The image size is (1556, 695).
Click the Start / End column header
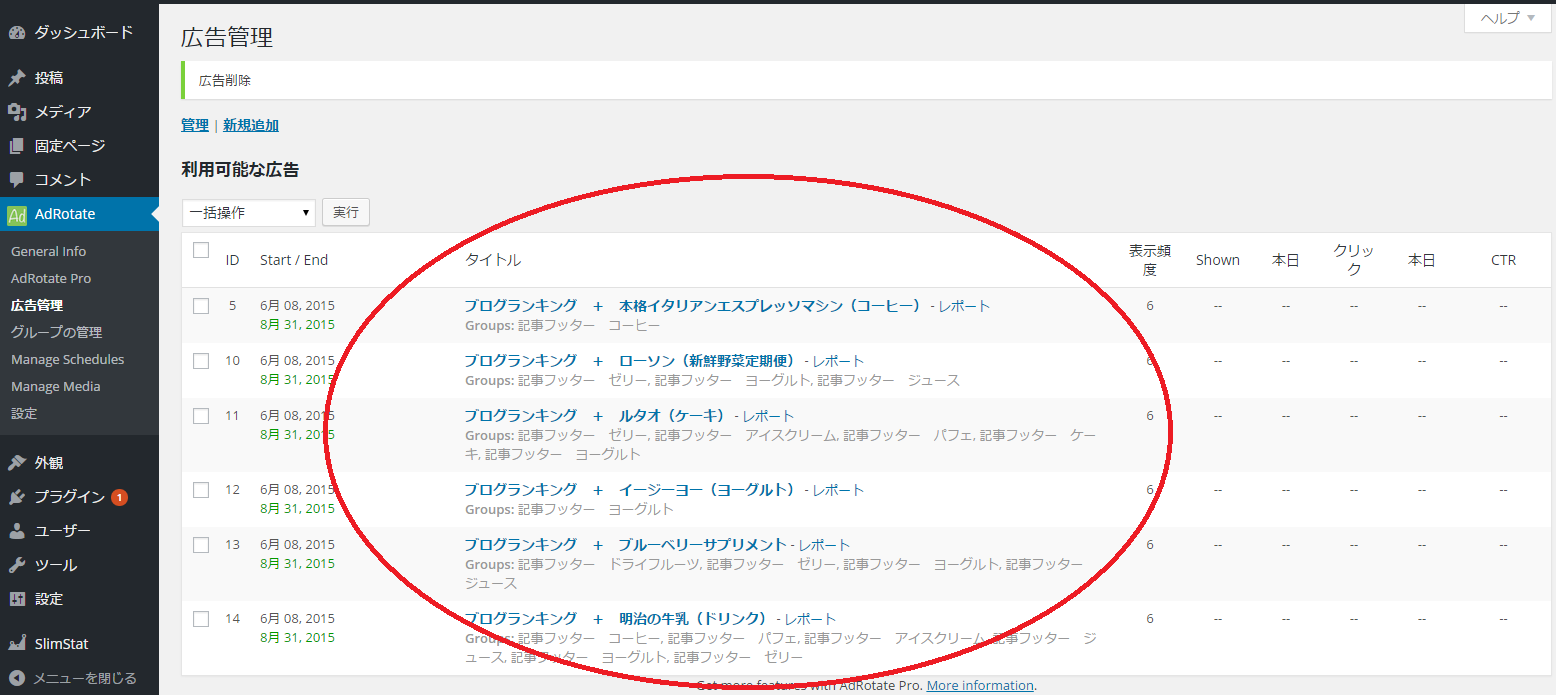(294, 260)
